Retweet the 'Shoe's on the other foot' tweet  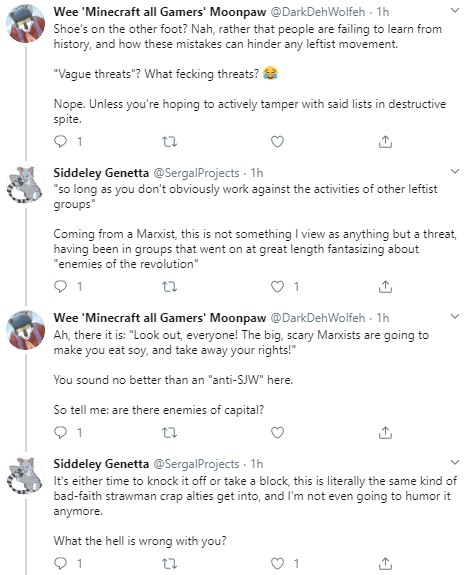point(169,141)
